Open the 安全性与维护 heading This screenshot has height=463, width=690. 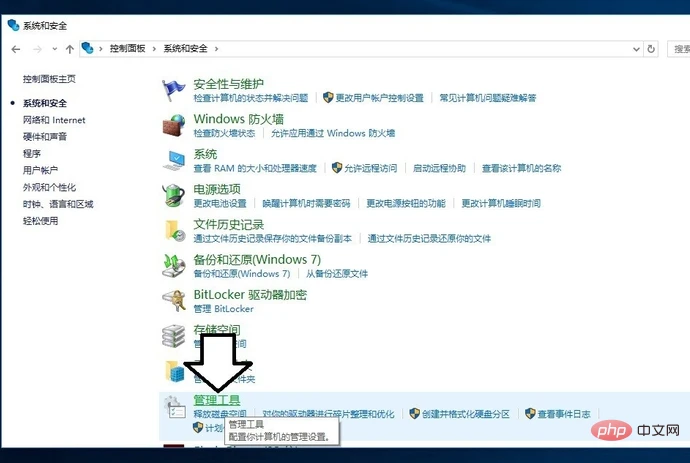pos(228,84)
